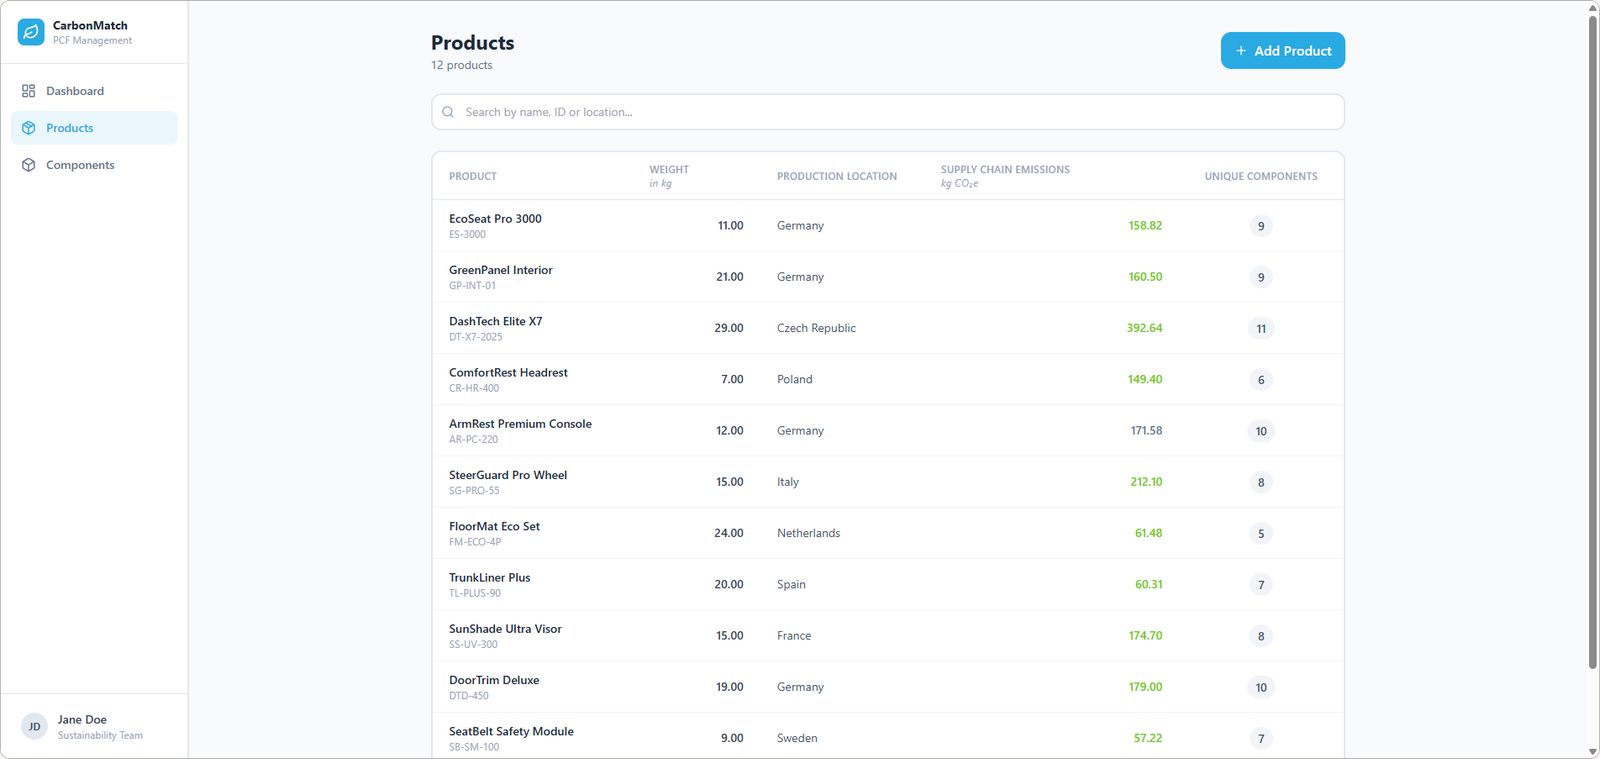The height and width of the screenshot is (759, 1600).
Task: Click the Products cube icon in sidebar
Action: (28, 128)
